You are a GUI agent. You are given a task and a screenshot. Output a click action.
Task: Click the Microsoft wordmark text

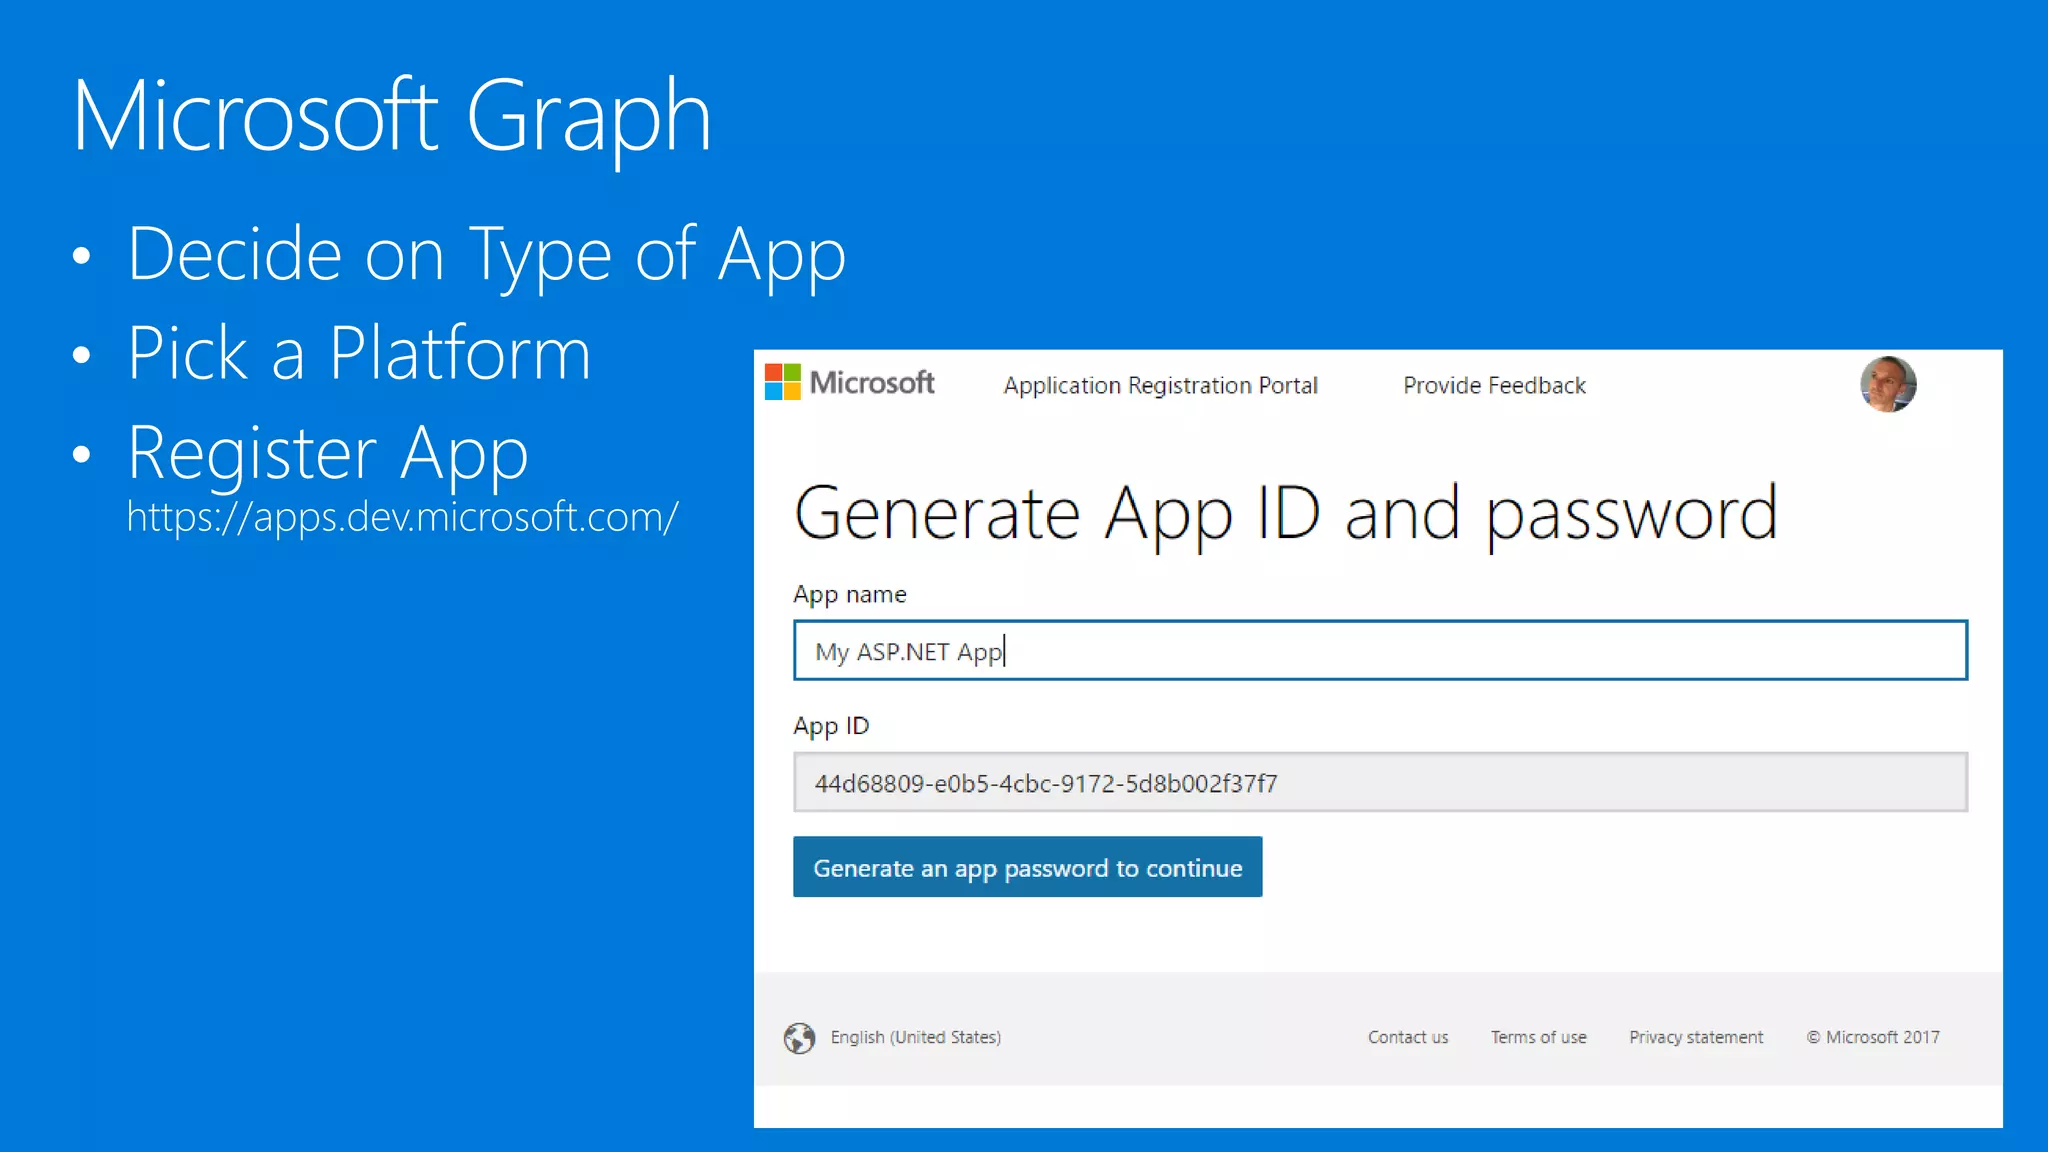point(871,383)
